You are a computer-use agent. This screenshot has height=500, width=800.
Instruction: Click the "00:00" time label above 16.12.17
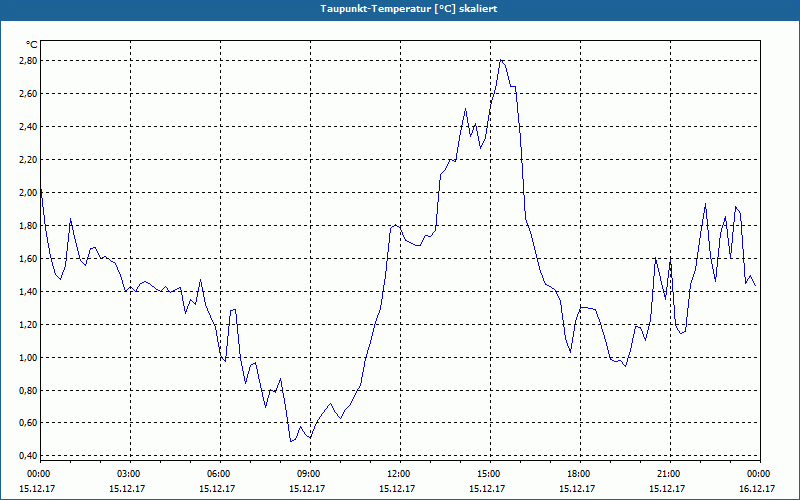coord(757,474)
